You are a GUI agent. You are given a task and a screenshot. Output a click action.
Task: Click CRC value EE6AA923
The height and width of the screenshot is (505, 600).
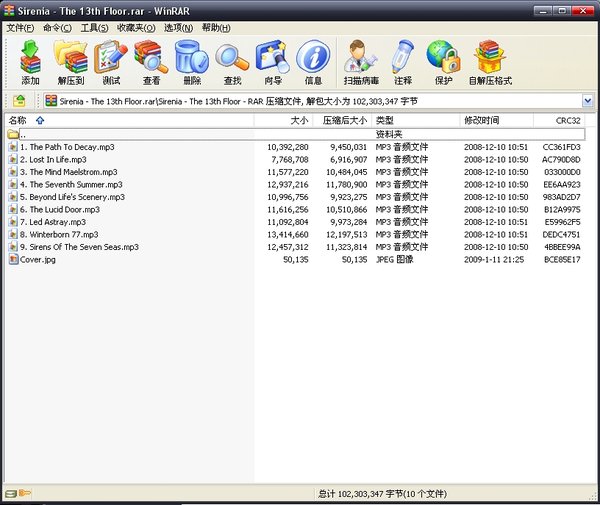[562, 184]
